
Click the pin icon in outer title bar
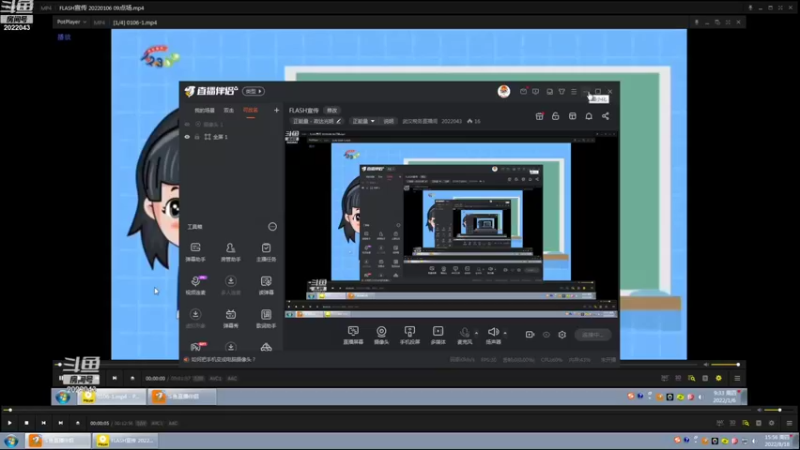point(750,8)
